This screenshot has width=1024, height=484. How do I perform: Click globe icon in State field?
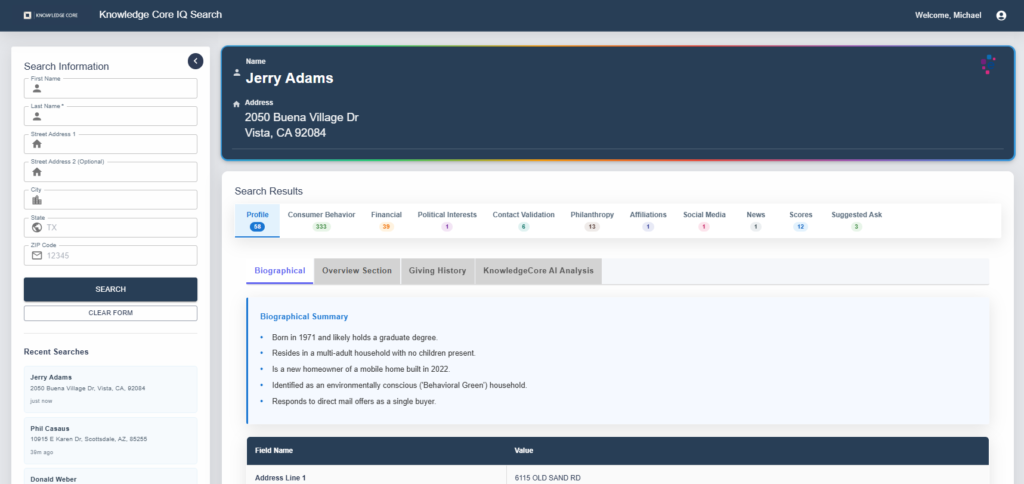37,227
